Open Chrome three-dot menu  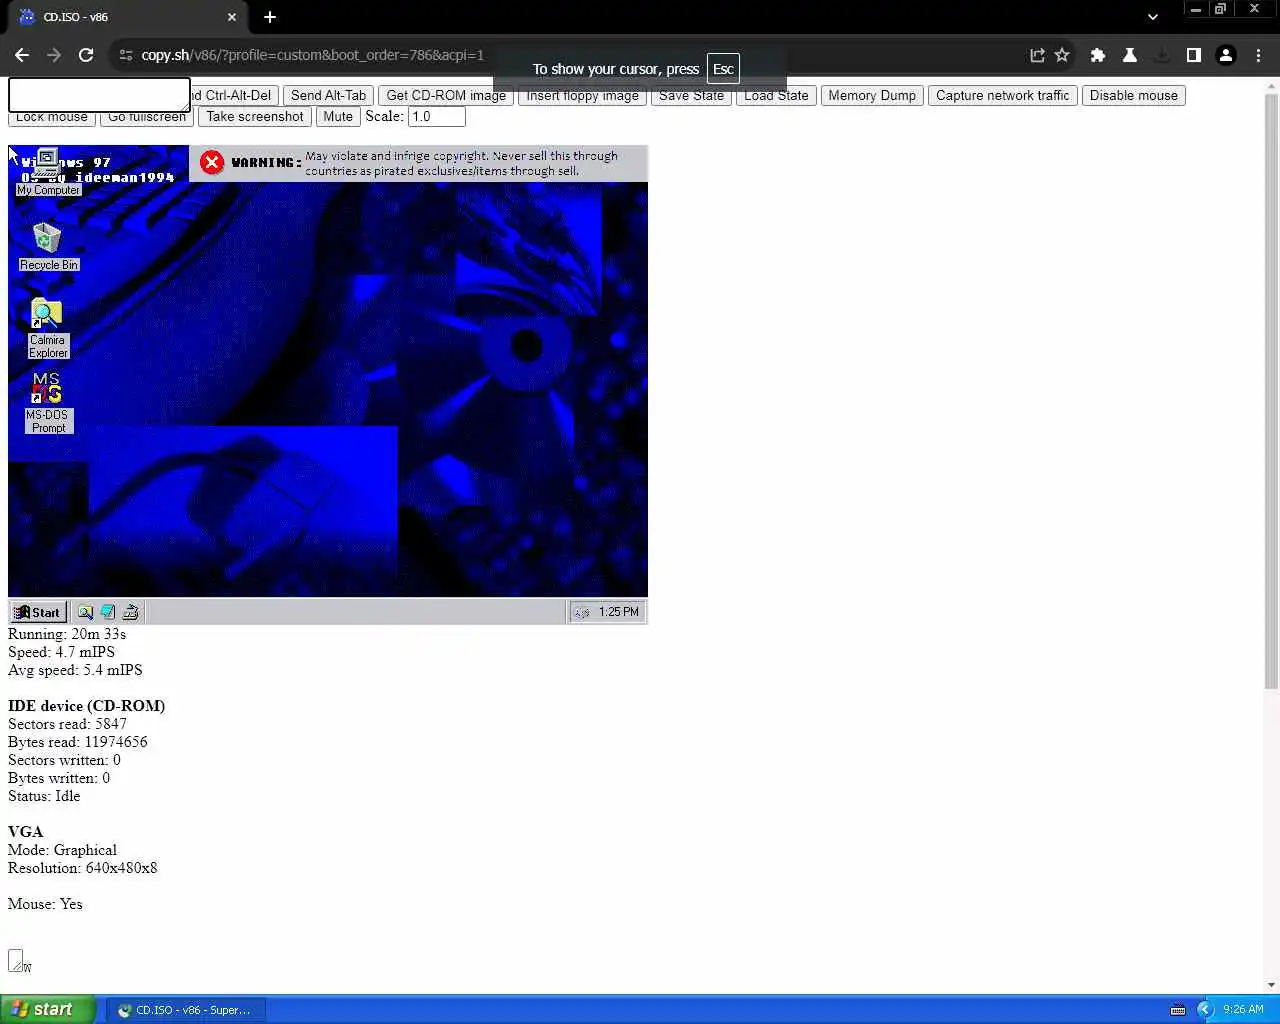click(x=1258, y=55)
